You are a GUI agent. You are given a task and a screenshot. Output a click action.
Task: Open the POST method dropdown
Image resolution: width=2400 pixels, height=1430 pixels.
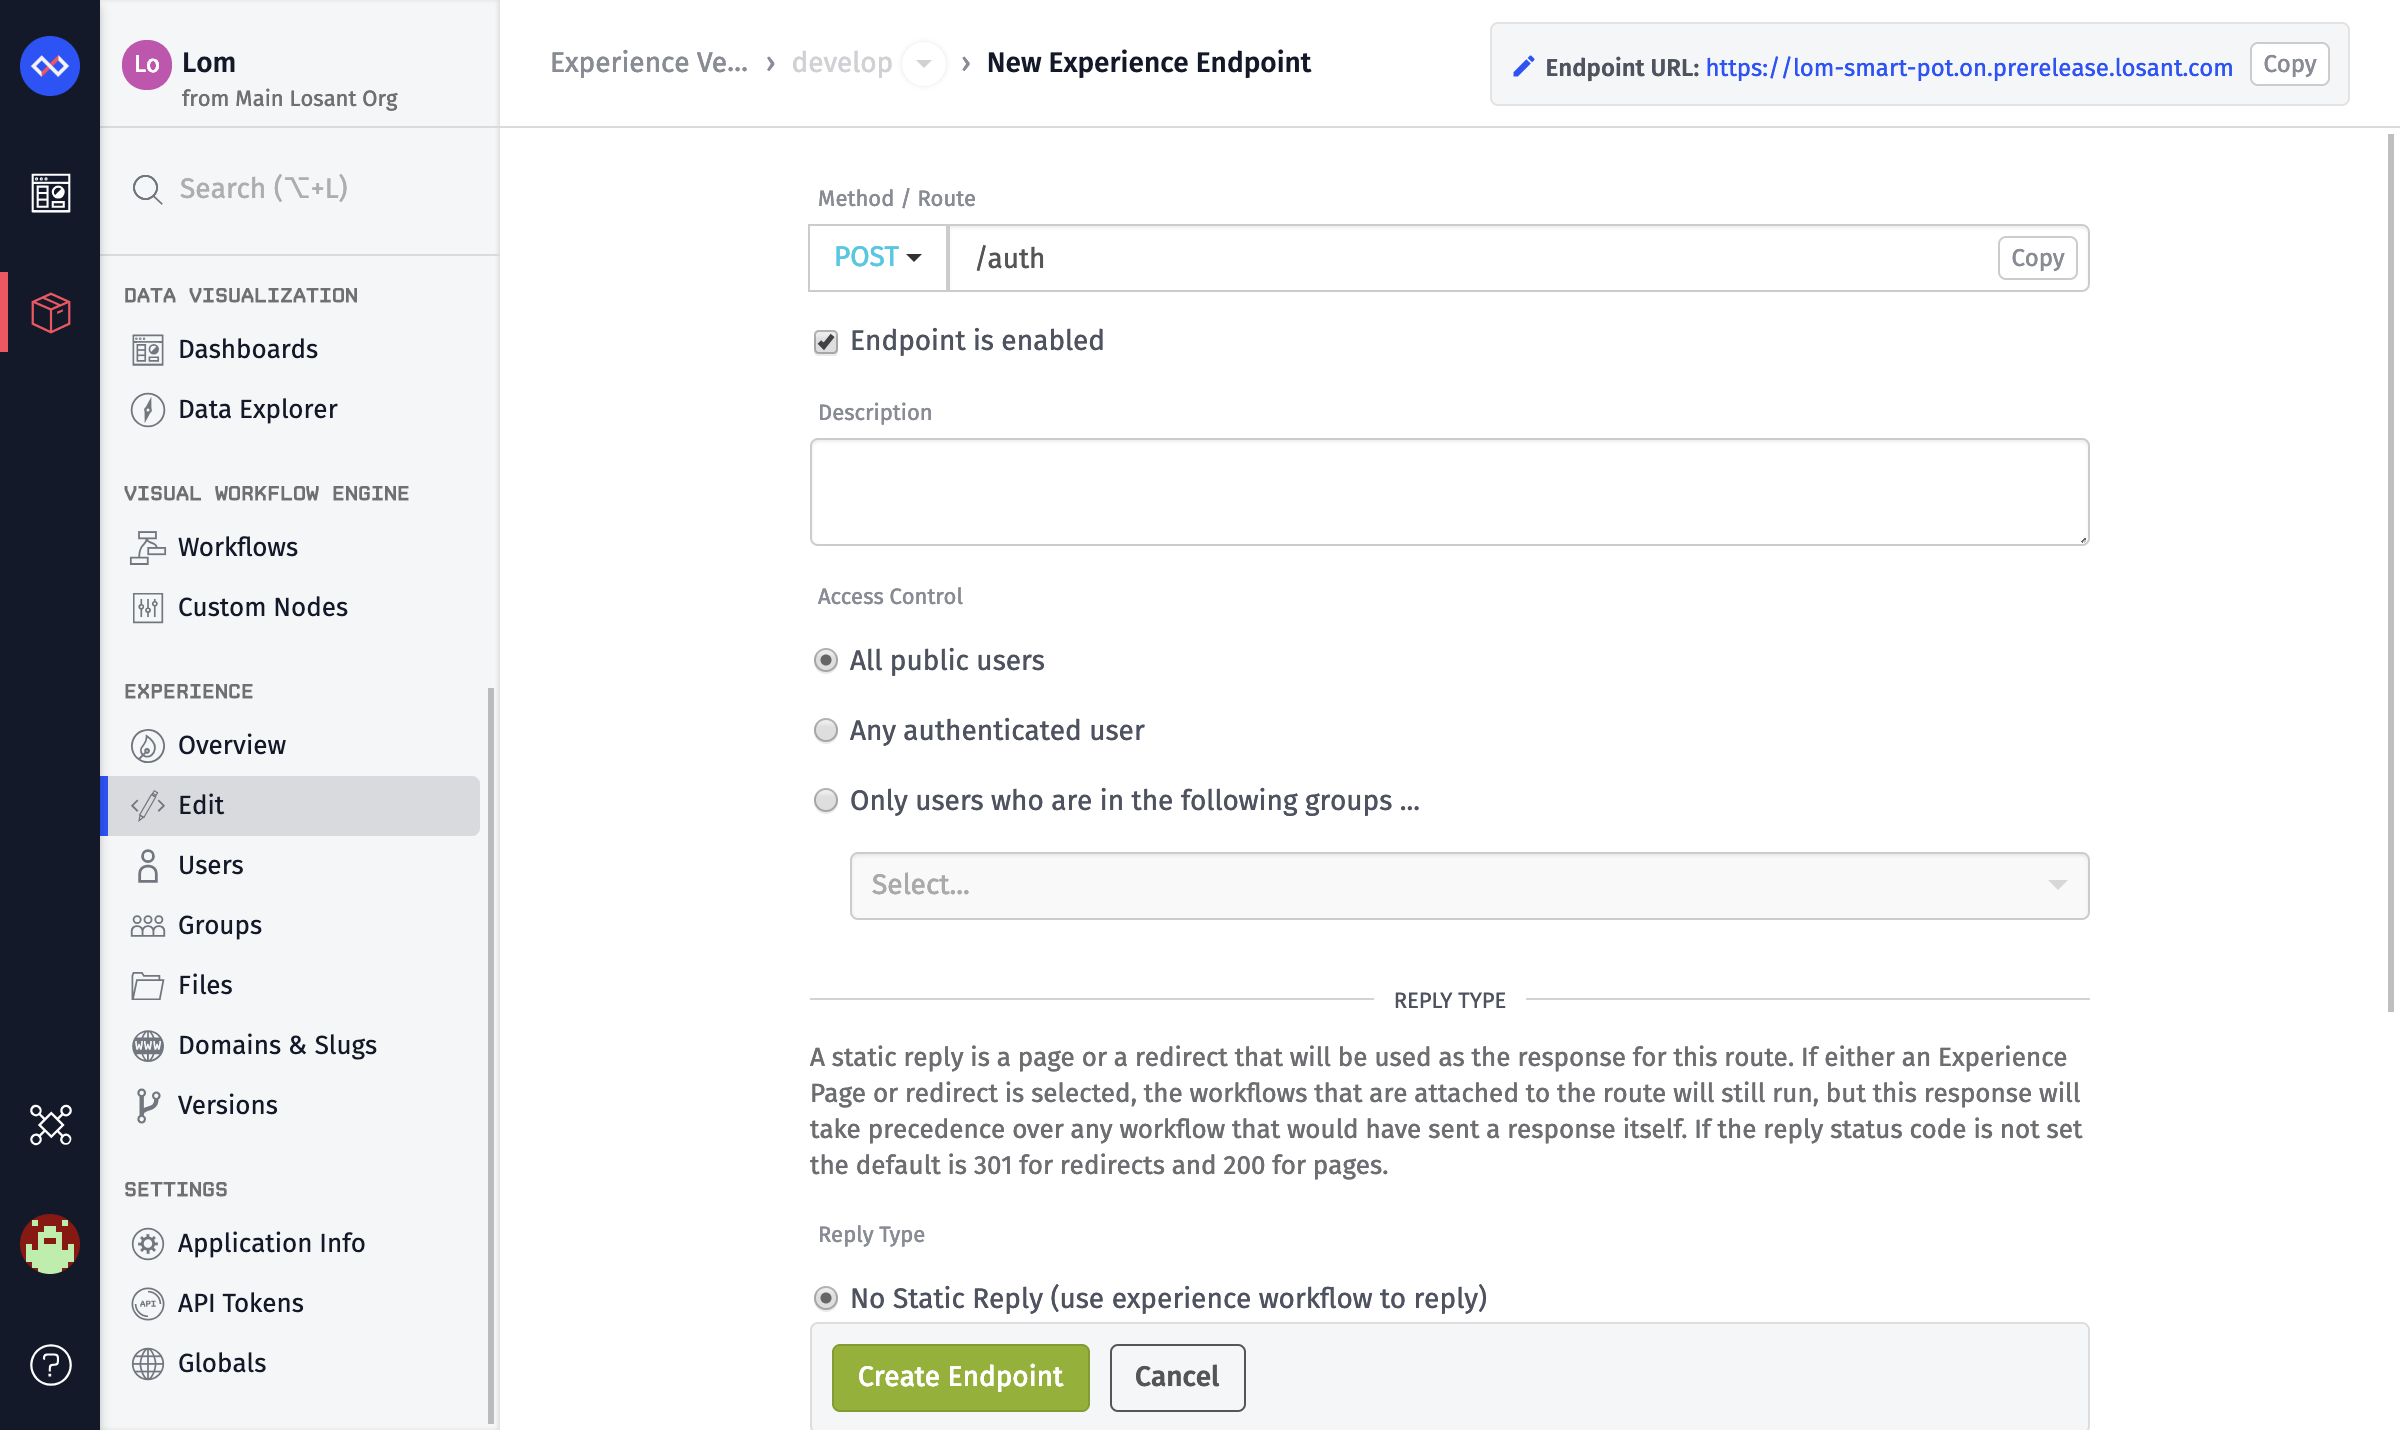[x=878, y=258]
